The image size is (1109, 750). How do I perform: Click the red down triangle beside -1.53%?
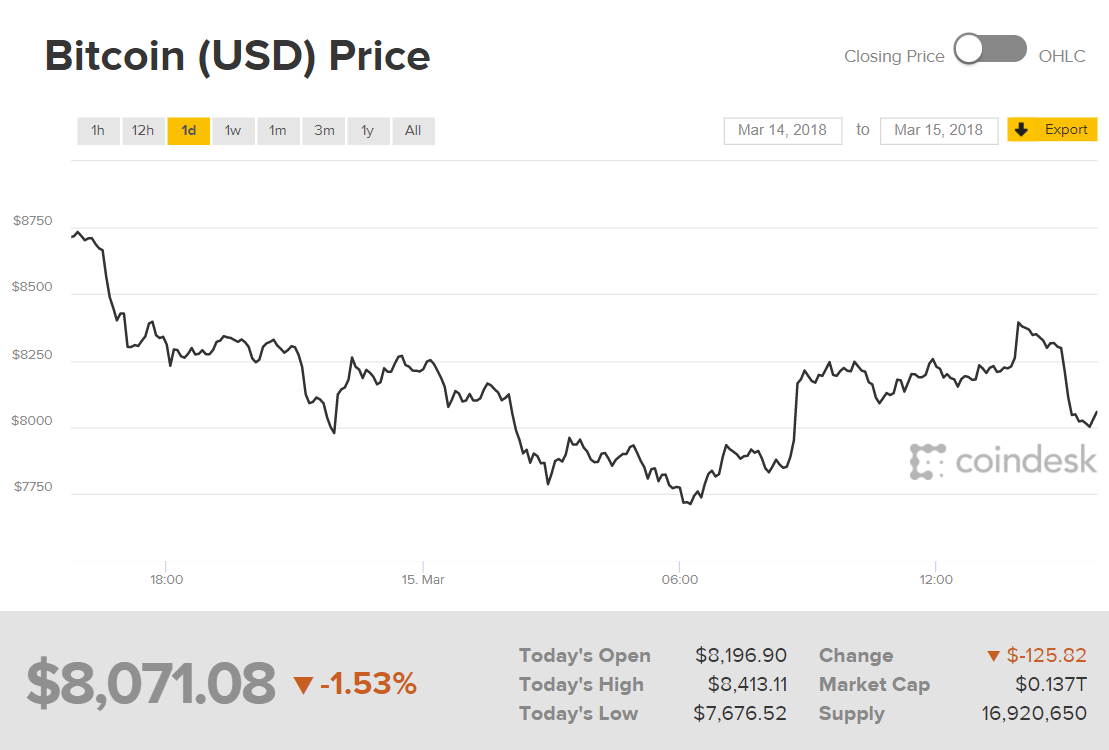[303, 685]
